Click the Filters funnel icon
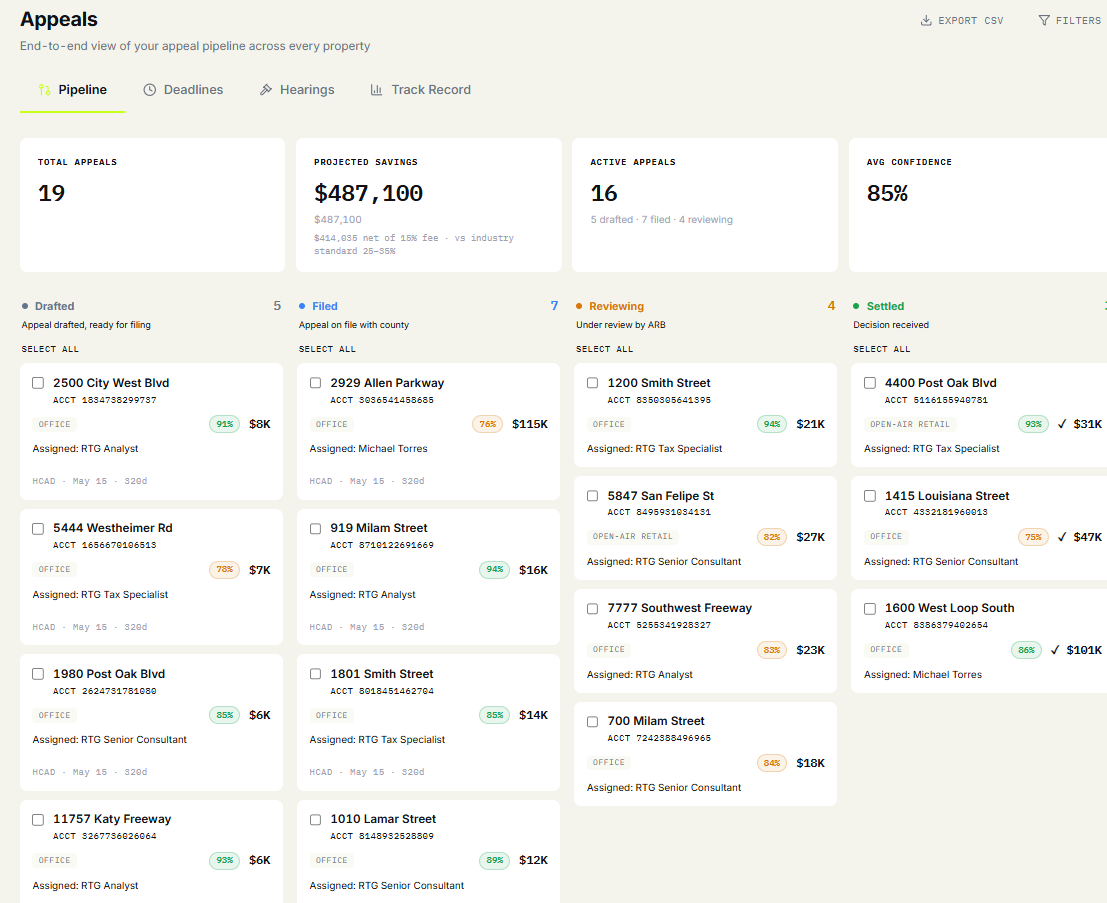Viewport: 1107px width, 903px height. [1043, 20]
